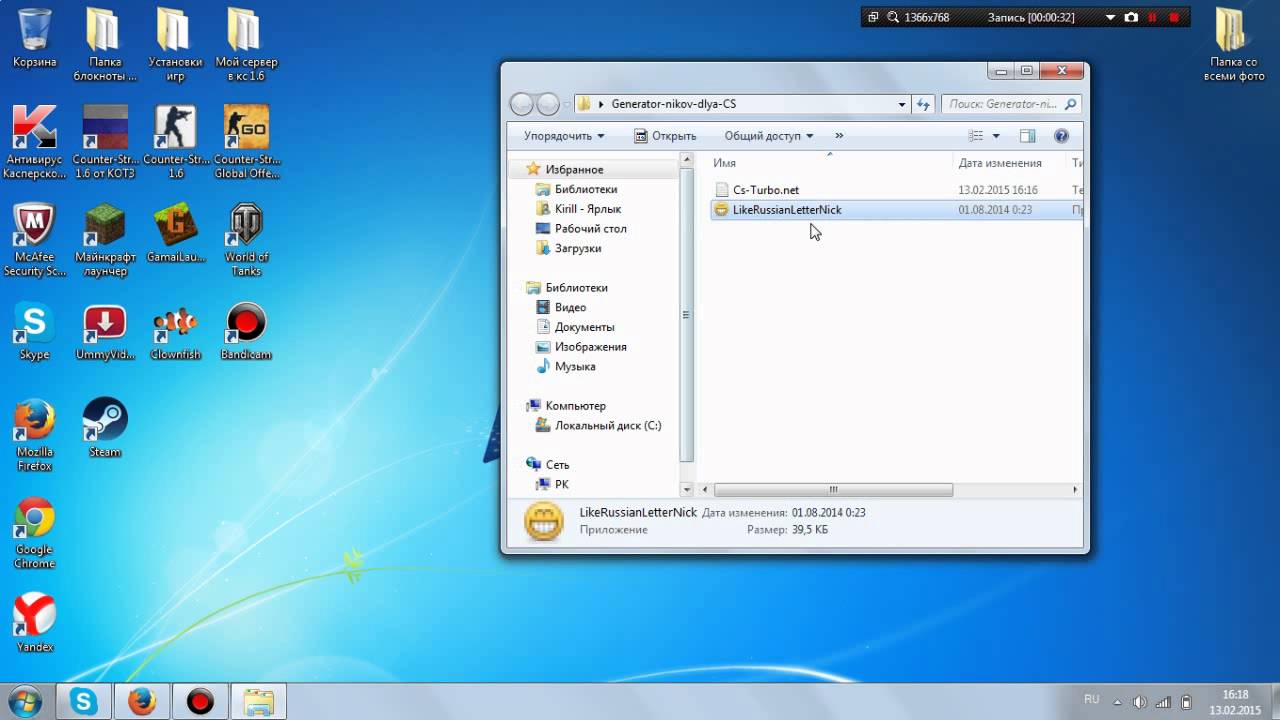This screenshot has height=720, width=1280.
Task: Launch Kaspersky antivirus desktop shortcut
Action: click(x=34, y=141)
